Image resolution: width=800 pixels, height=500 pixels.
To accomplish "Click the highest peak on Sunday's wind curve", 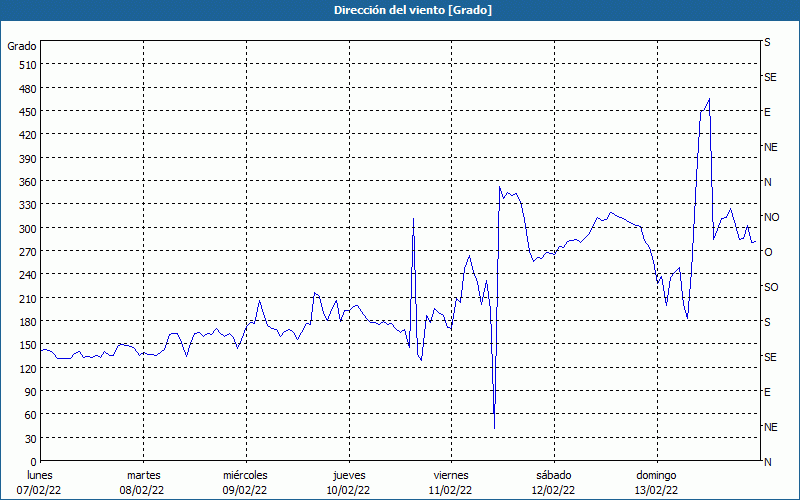I will coord(709,99).
